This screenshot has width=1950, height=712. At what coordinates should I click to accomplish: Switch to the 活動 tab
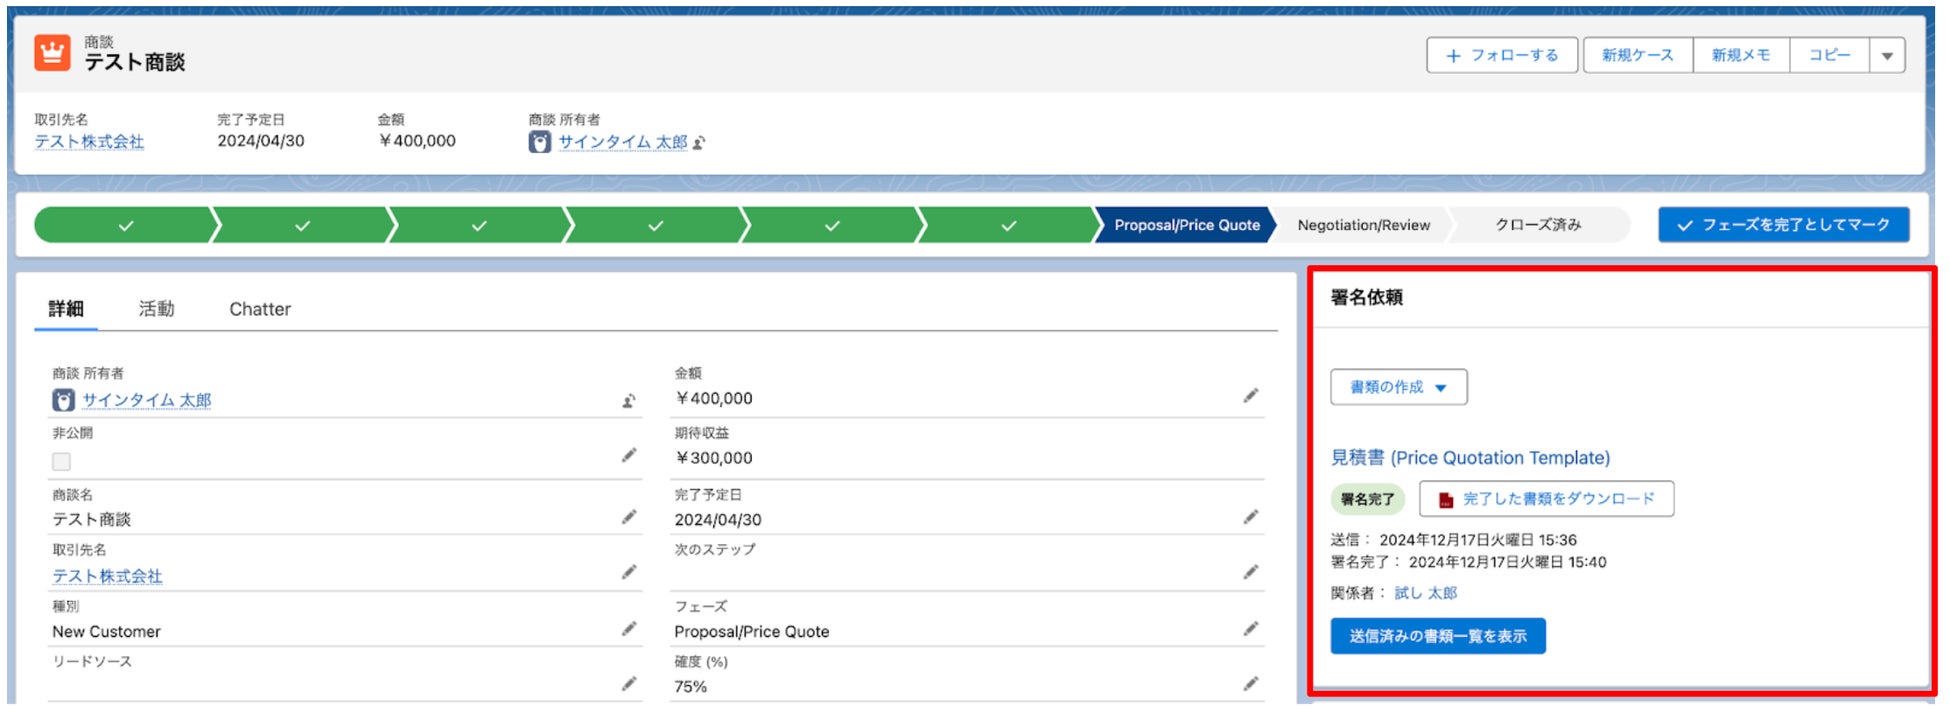(x=157, y=309)
